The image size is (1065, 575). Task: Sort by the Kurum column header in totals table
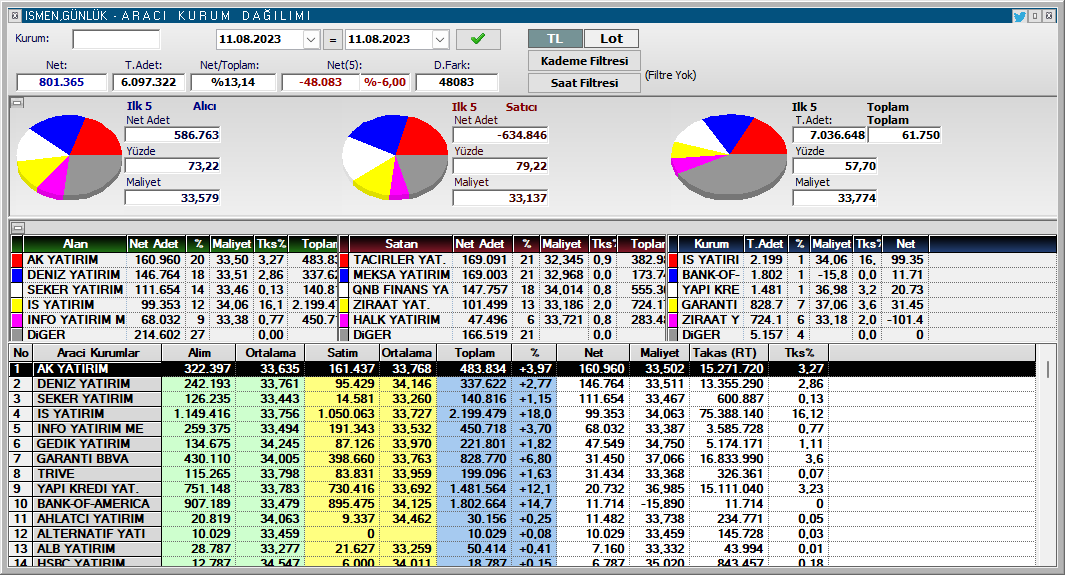click(x=711, y=244)
